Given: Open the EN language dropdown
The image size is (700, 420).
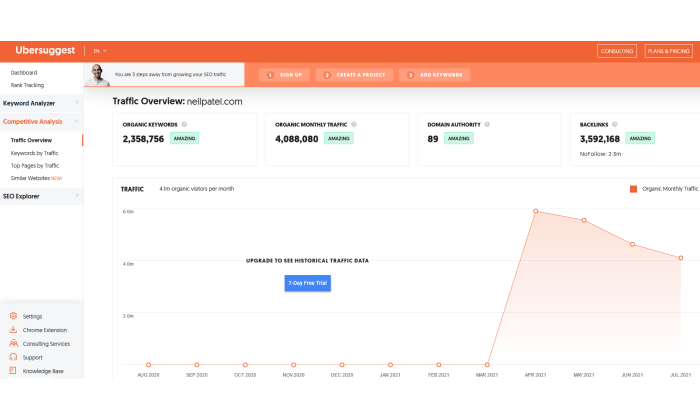Looking at the screenshot, I should coord(100,51).
